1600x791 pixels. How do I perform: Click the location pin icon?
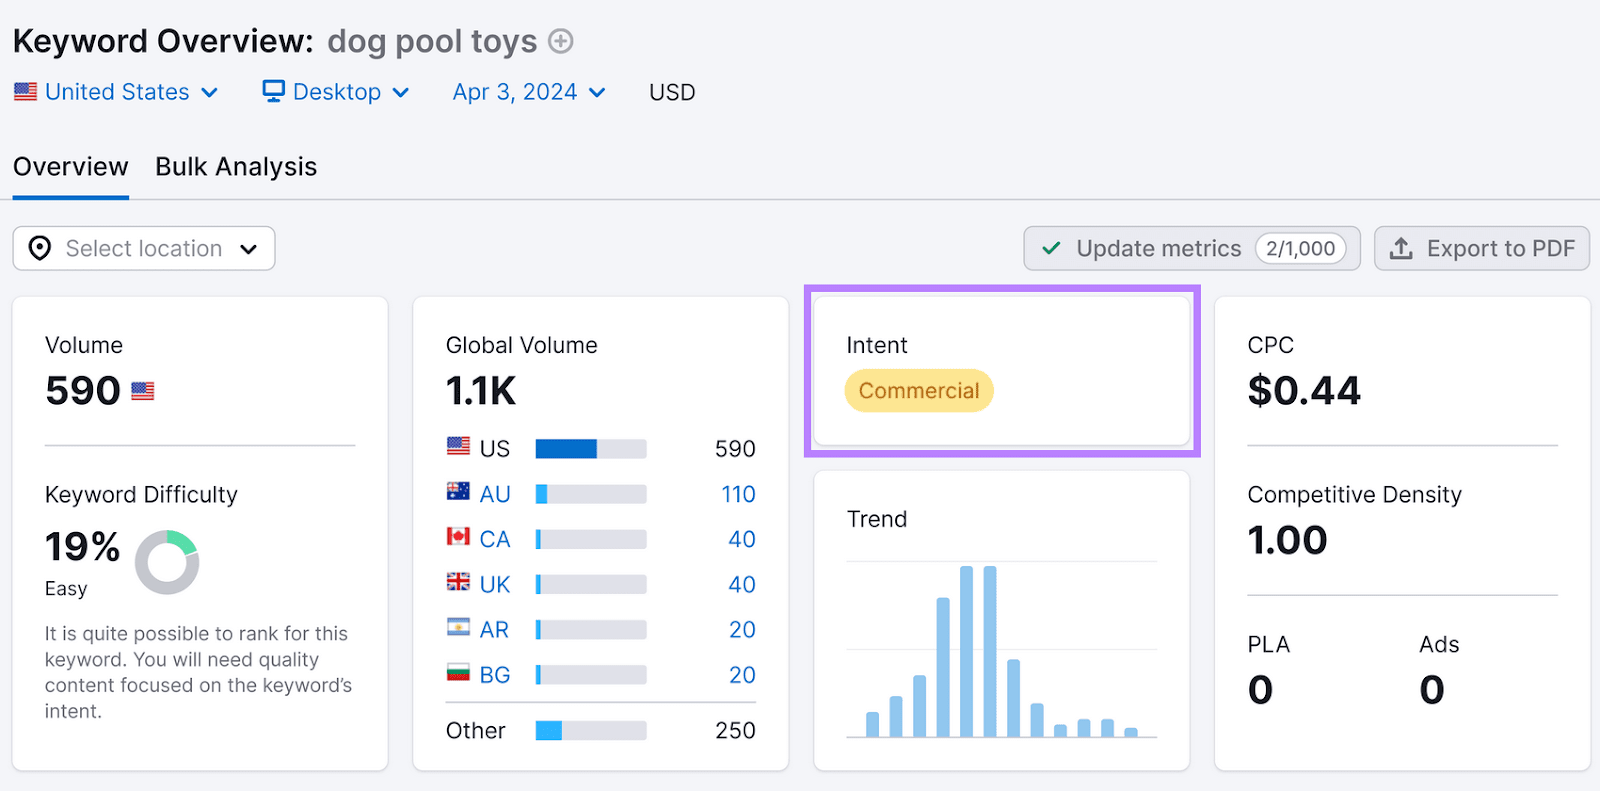point(40,248)
